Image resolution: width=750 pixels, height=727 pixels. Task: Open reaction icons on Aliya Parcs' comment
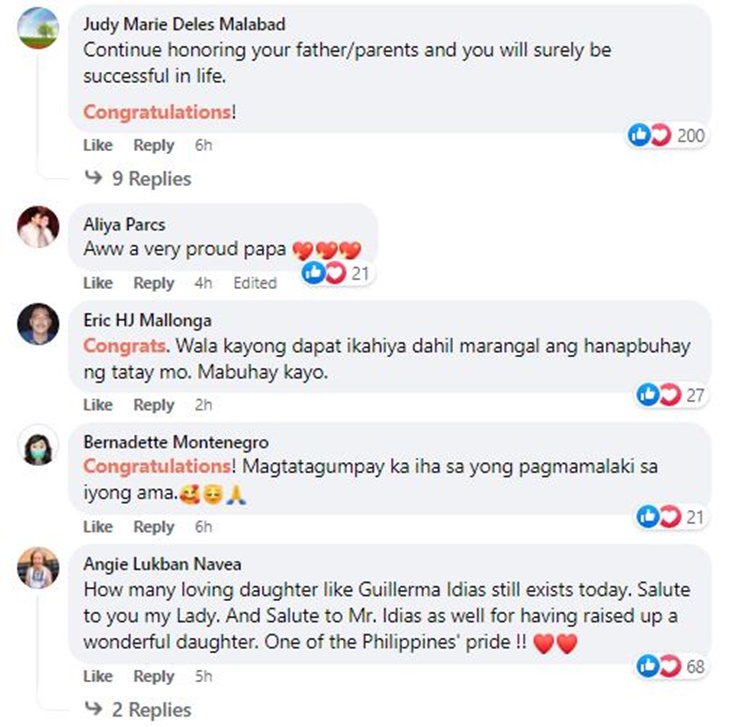click(336, 273)
